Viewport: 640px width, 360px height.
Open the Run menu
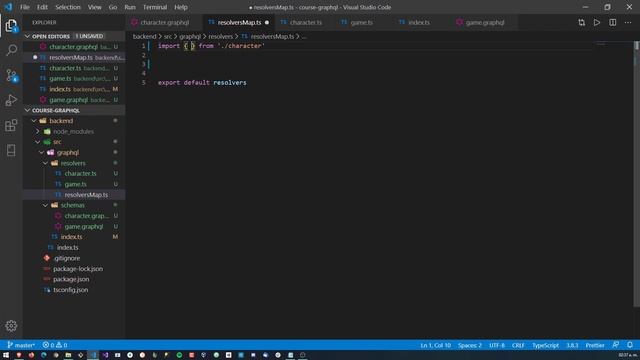pyautogui.click(x=130, y=7)
